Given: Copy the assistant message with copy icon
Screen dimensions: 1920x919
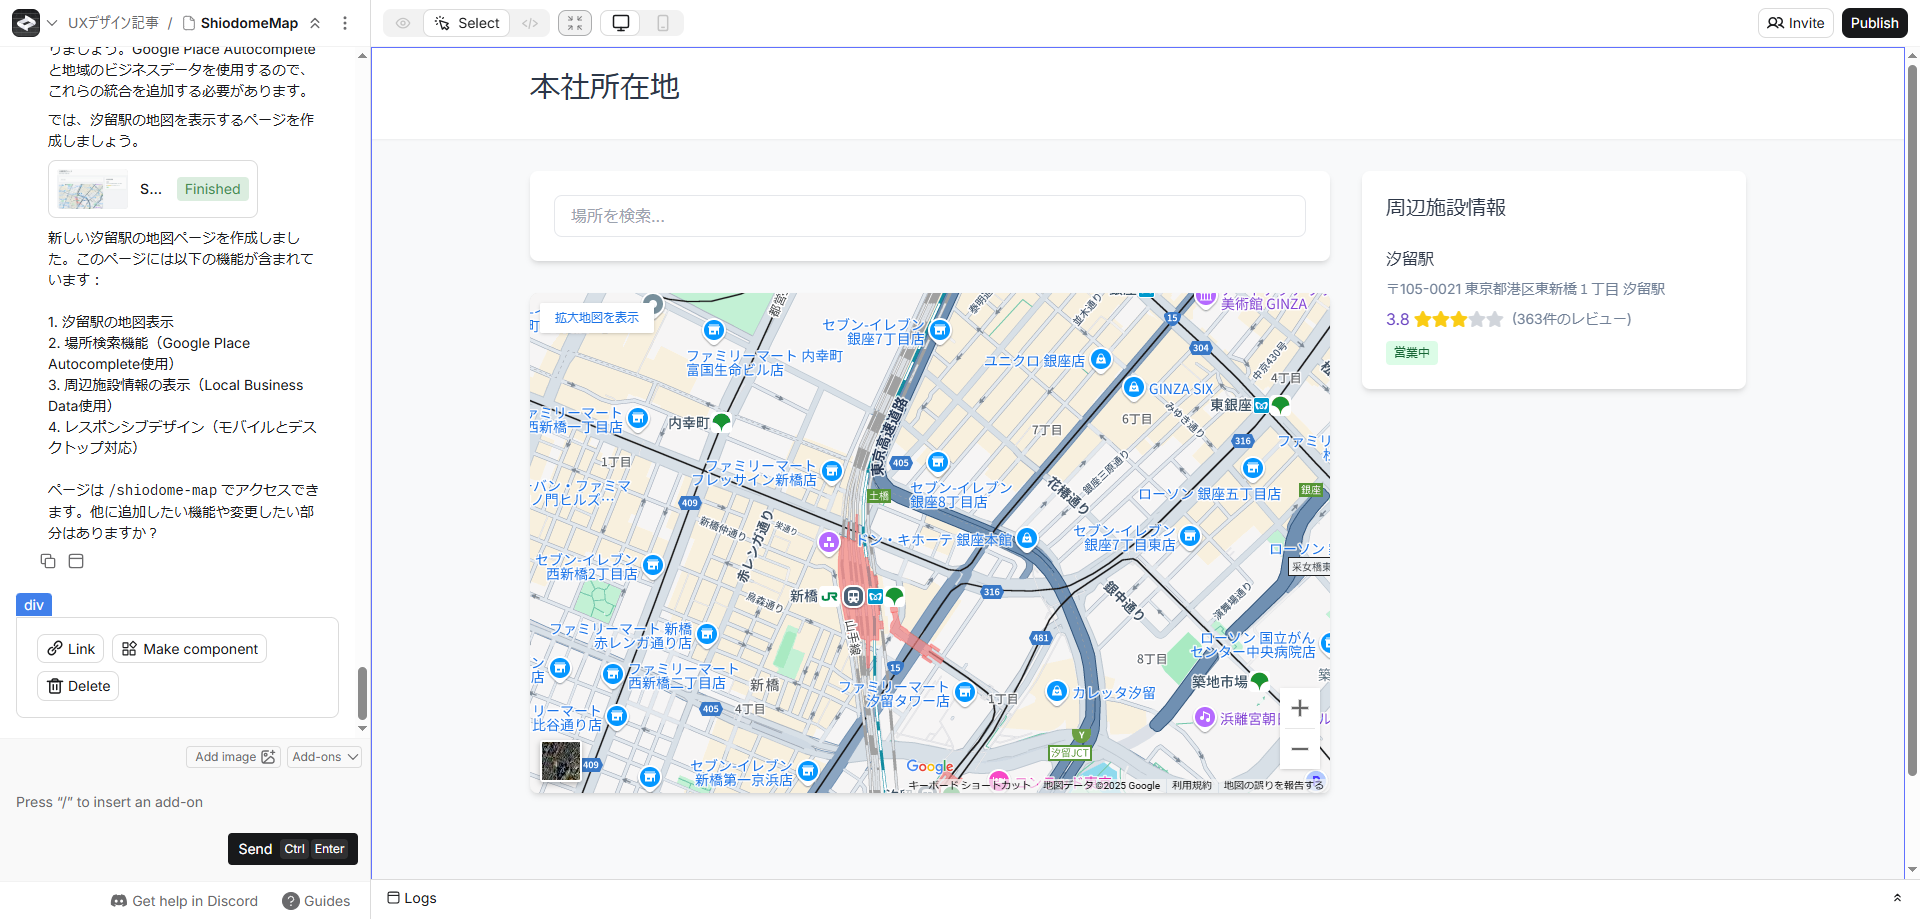Looking at the screenshot, I should (48, 561).
